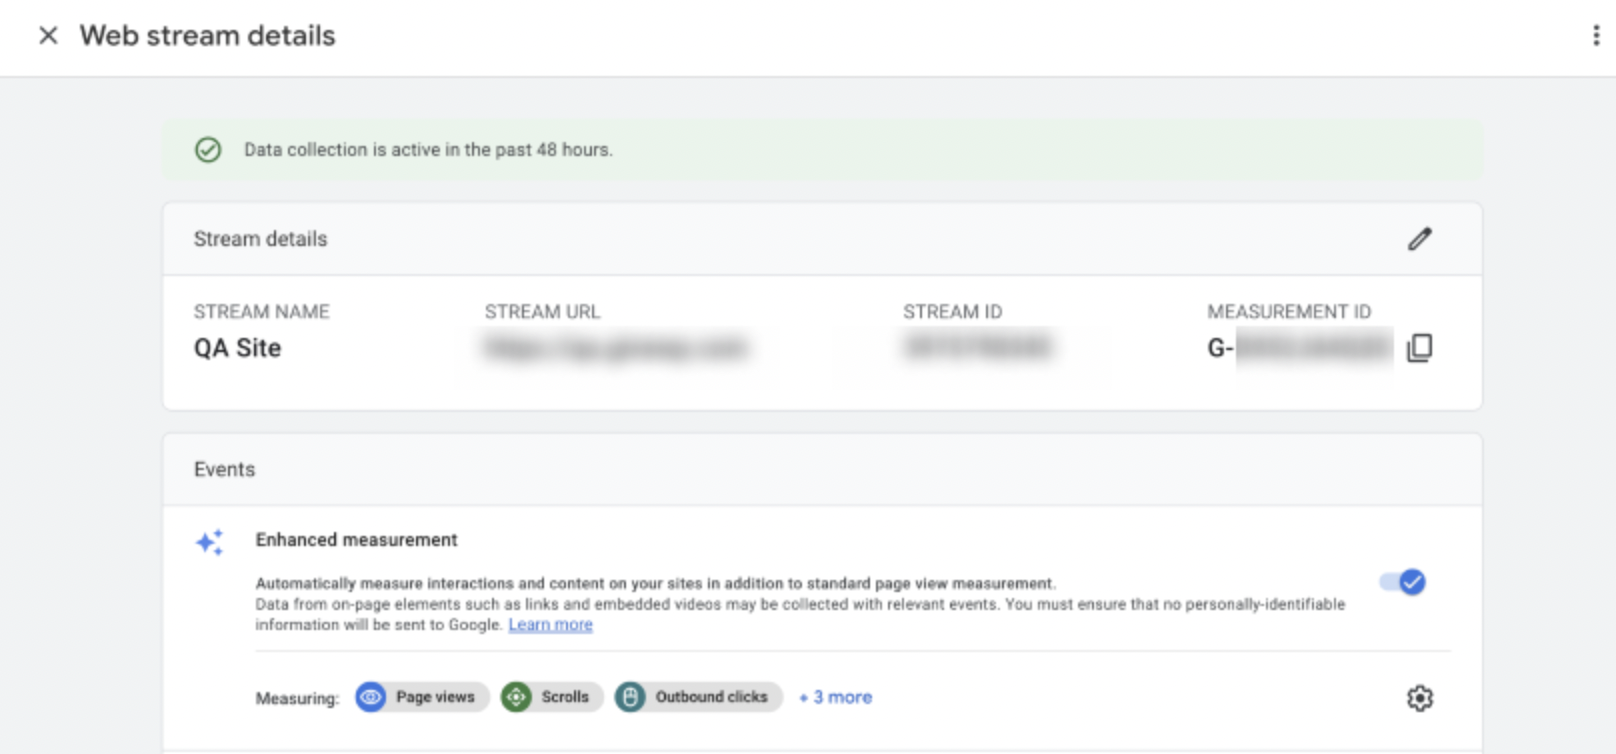Screen dimensions: 1616x754
Task: Open the three-dot more options menu
Action: (1595, 36)
